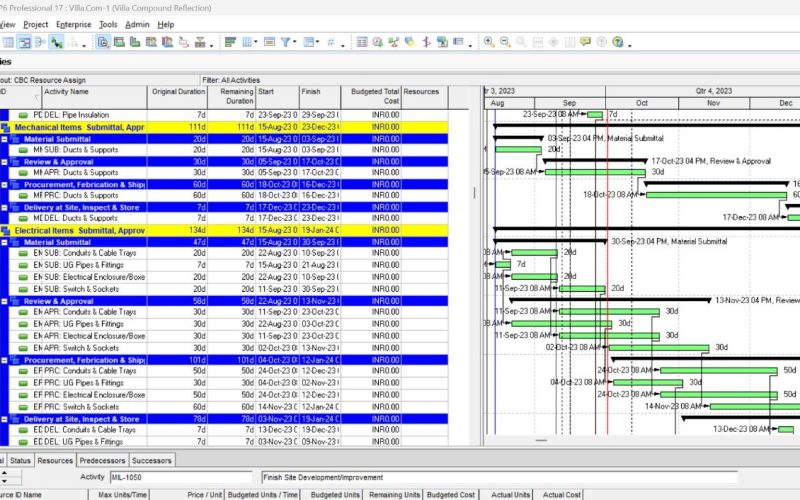Sort by the Remaining Duration column header
This screenshot has height=500, width=800.
point(231,97)
